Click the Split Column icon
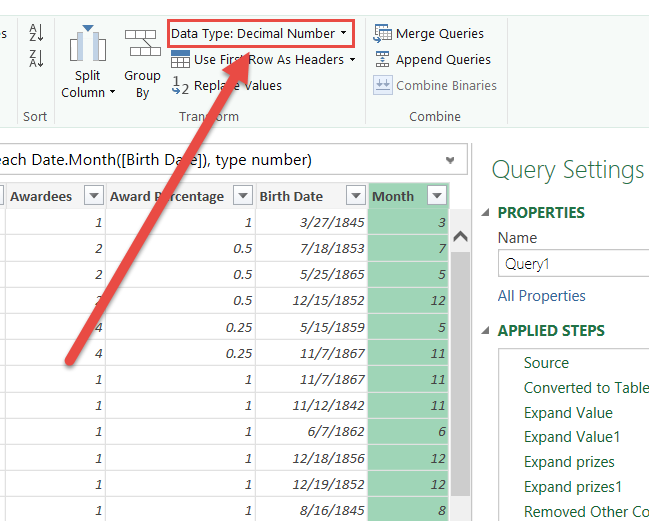Screen dimensions: 649x521 [88, 46]
